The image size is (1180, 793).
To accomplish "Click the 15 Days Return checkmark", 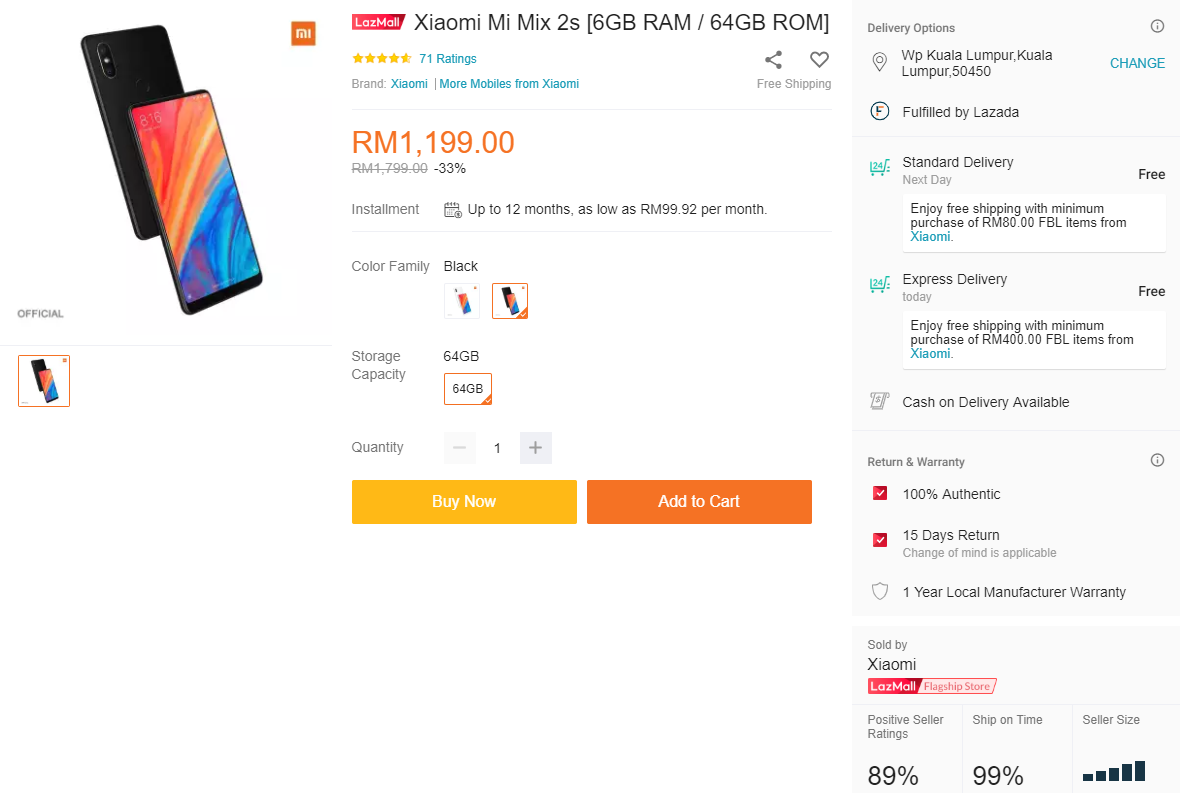I will pos(880,540).
